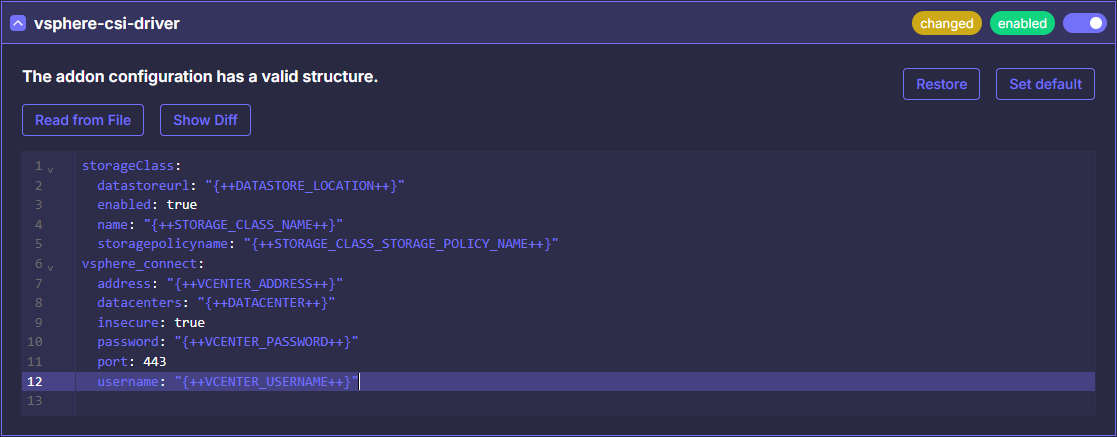Click Read from File
1117x437 pixels.
click(83, 120)
